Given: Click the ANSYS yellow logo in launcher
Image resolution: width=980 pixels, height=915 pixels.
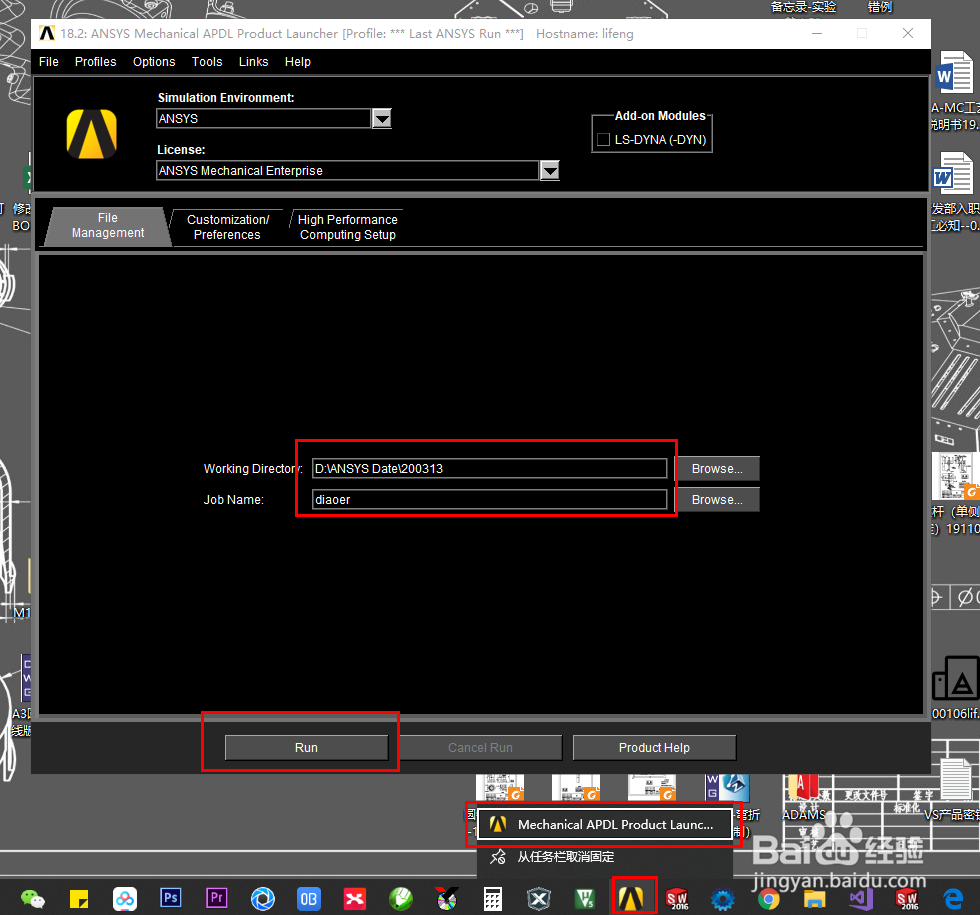Looking at the screenshot, I should (92, 134).
